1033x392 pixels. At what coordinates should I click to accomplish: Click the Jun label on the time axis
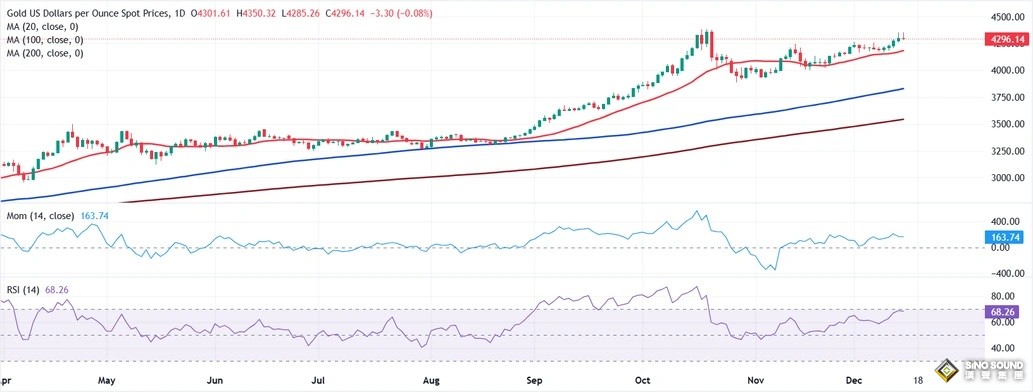[x=214, y=381]
